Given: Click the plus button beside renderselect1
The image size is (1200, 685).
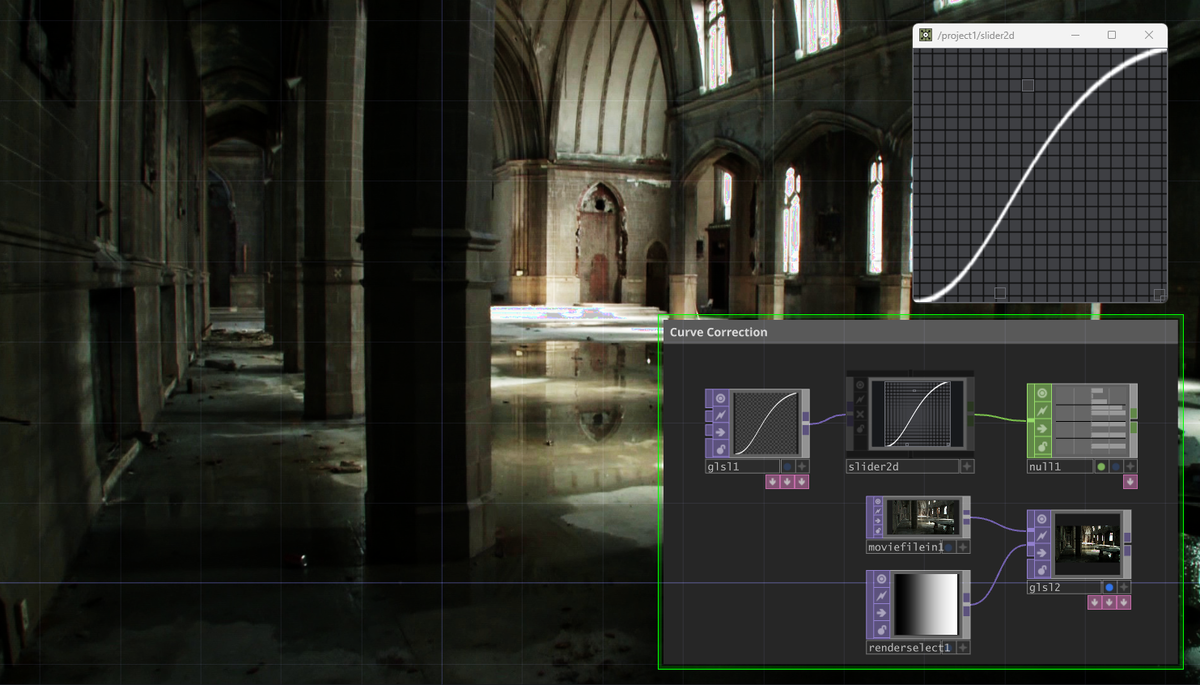Looking at the screenshot, I should pos(964,647).
